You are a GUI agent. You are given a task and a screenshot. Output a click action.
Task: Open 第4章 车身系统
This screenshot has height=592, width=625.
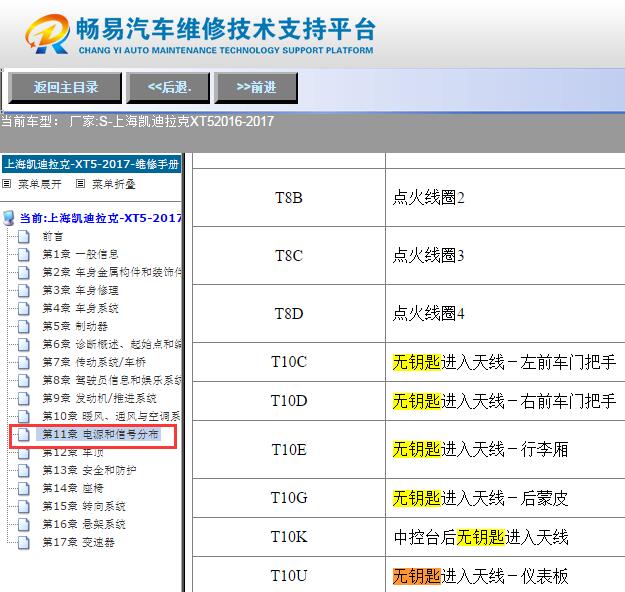point(80,308)
